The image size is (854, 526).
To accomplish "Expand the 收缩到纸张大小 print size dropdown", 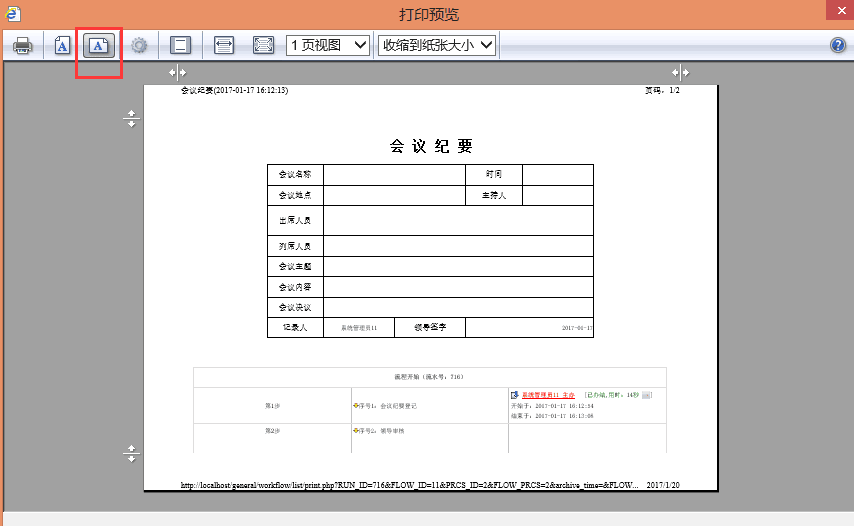I will [437, 45].
